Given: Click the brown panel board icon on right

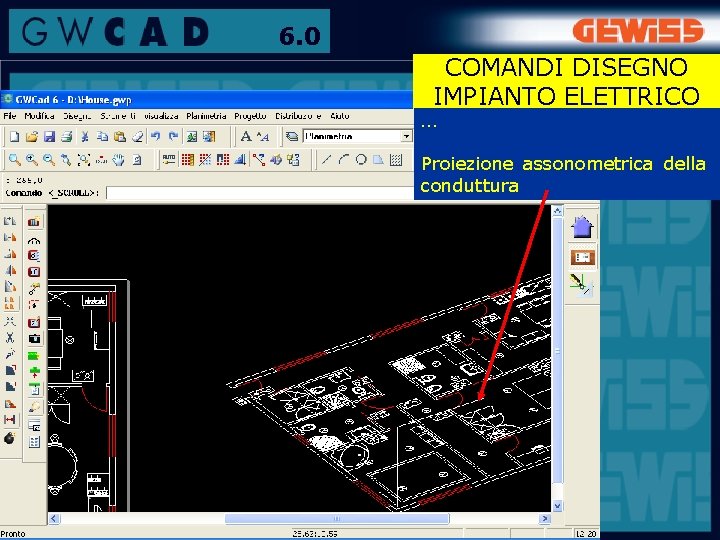Looking at the screenshot, I should (x=582, y=257).
